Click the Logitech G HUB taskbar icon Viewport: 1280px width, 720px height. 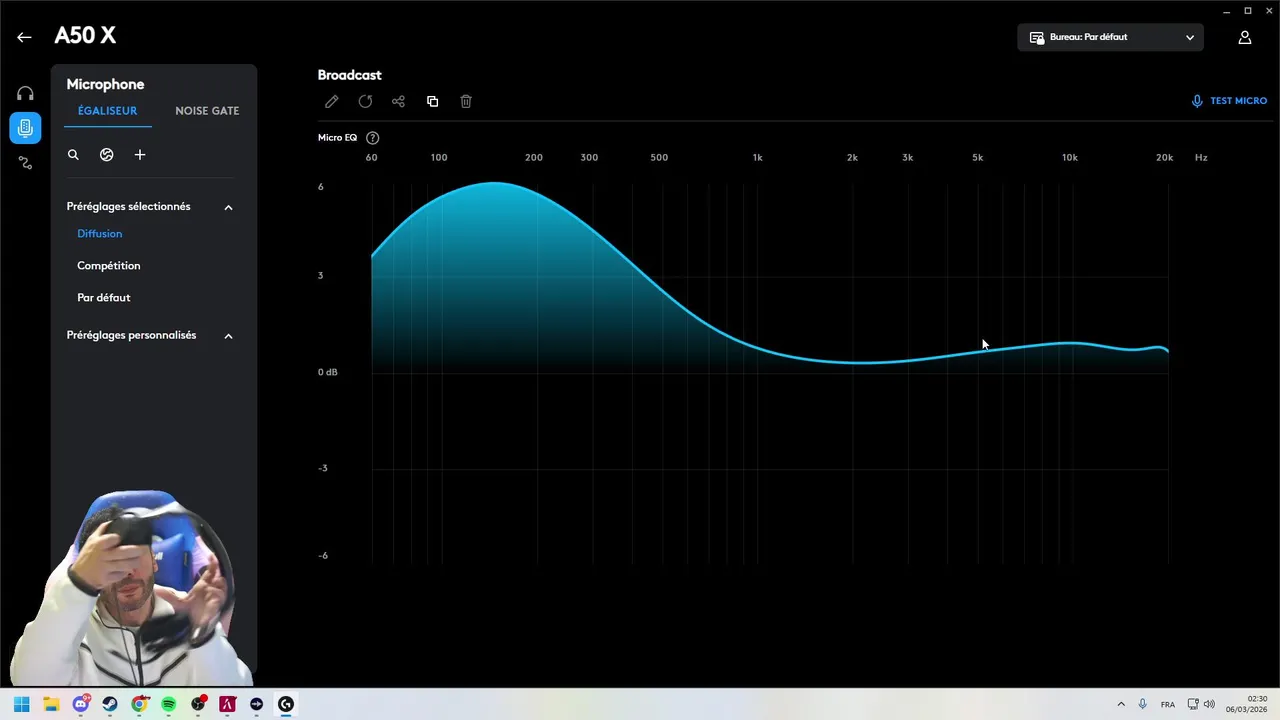pos(286,704)
